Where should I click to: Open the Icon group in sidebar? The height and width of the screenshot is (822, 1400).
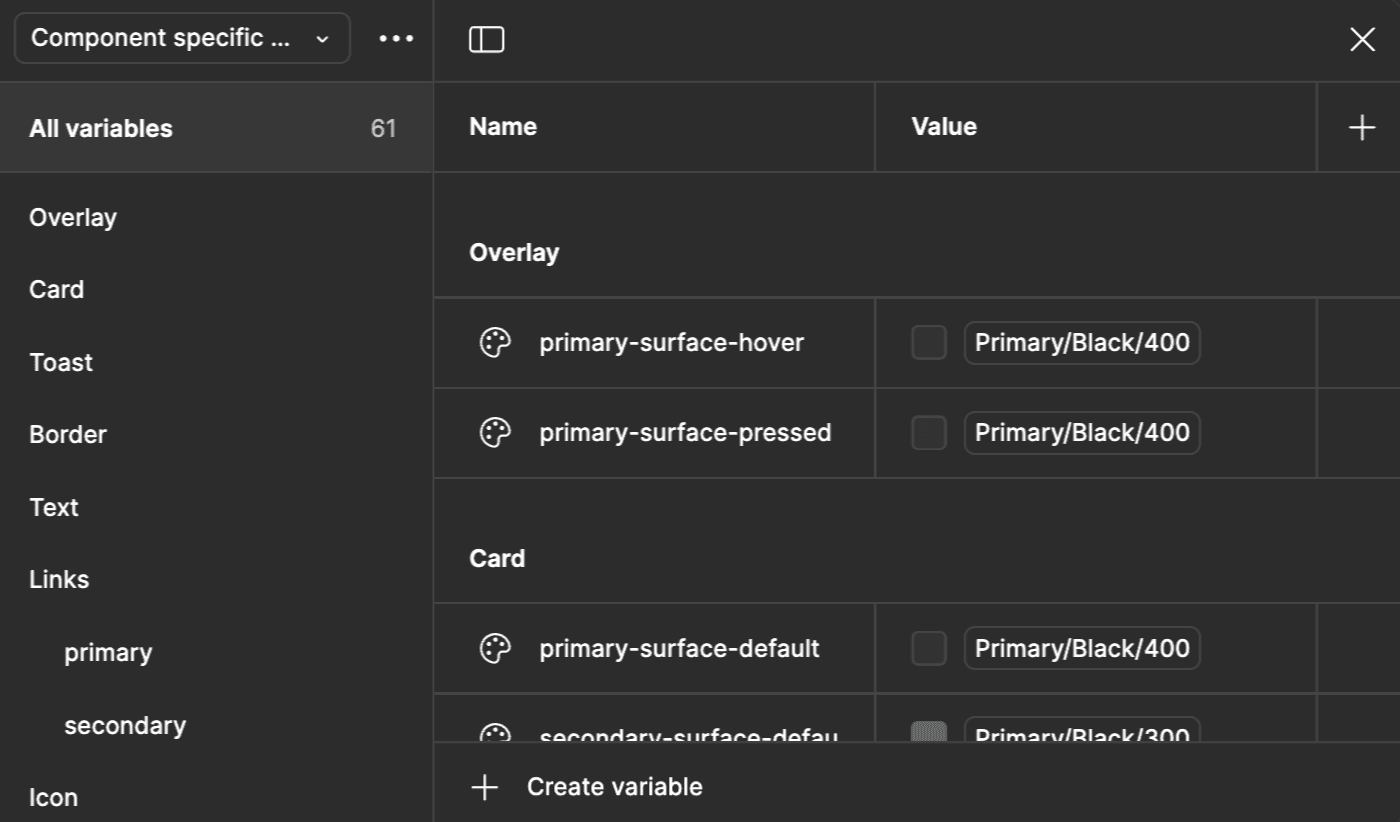[x=54, y=797]
